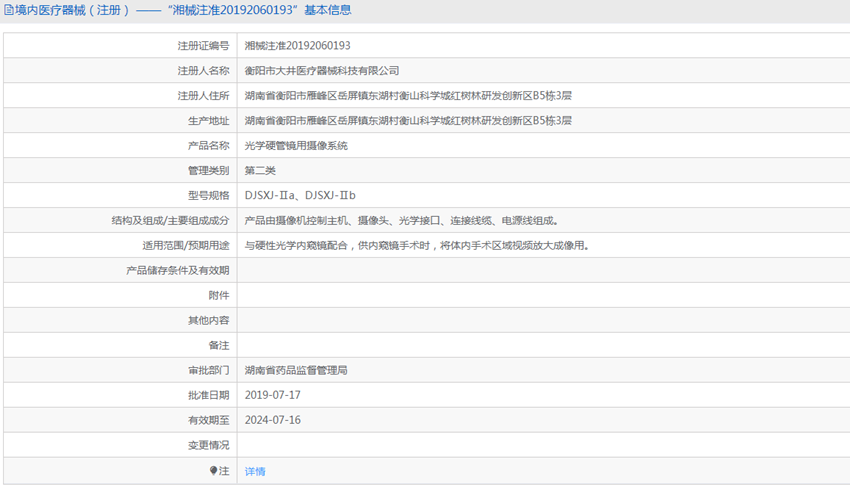Click the 型号规格 label

208,195
